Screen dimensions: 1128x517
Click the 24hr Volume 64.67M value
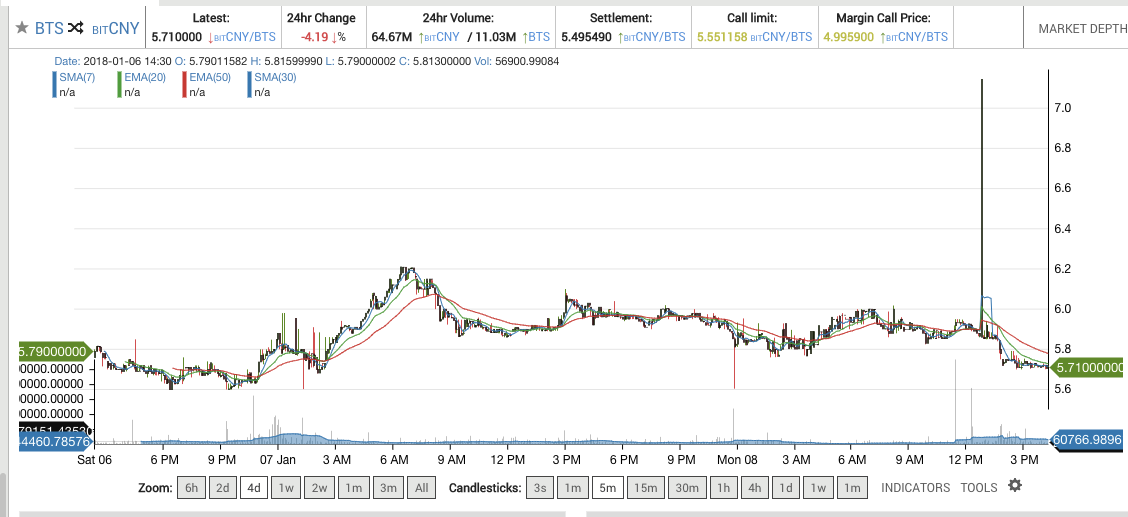click(392, 37)
